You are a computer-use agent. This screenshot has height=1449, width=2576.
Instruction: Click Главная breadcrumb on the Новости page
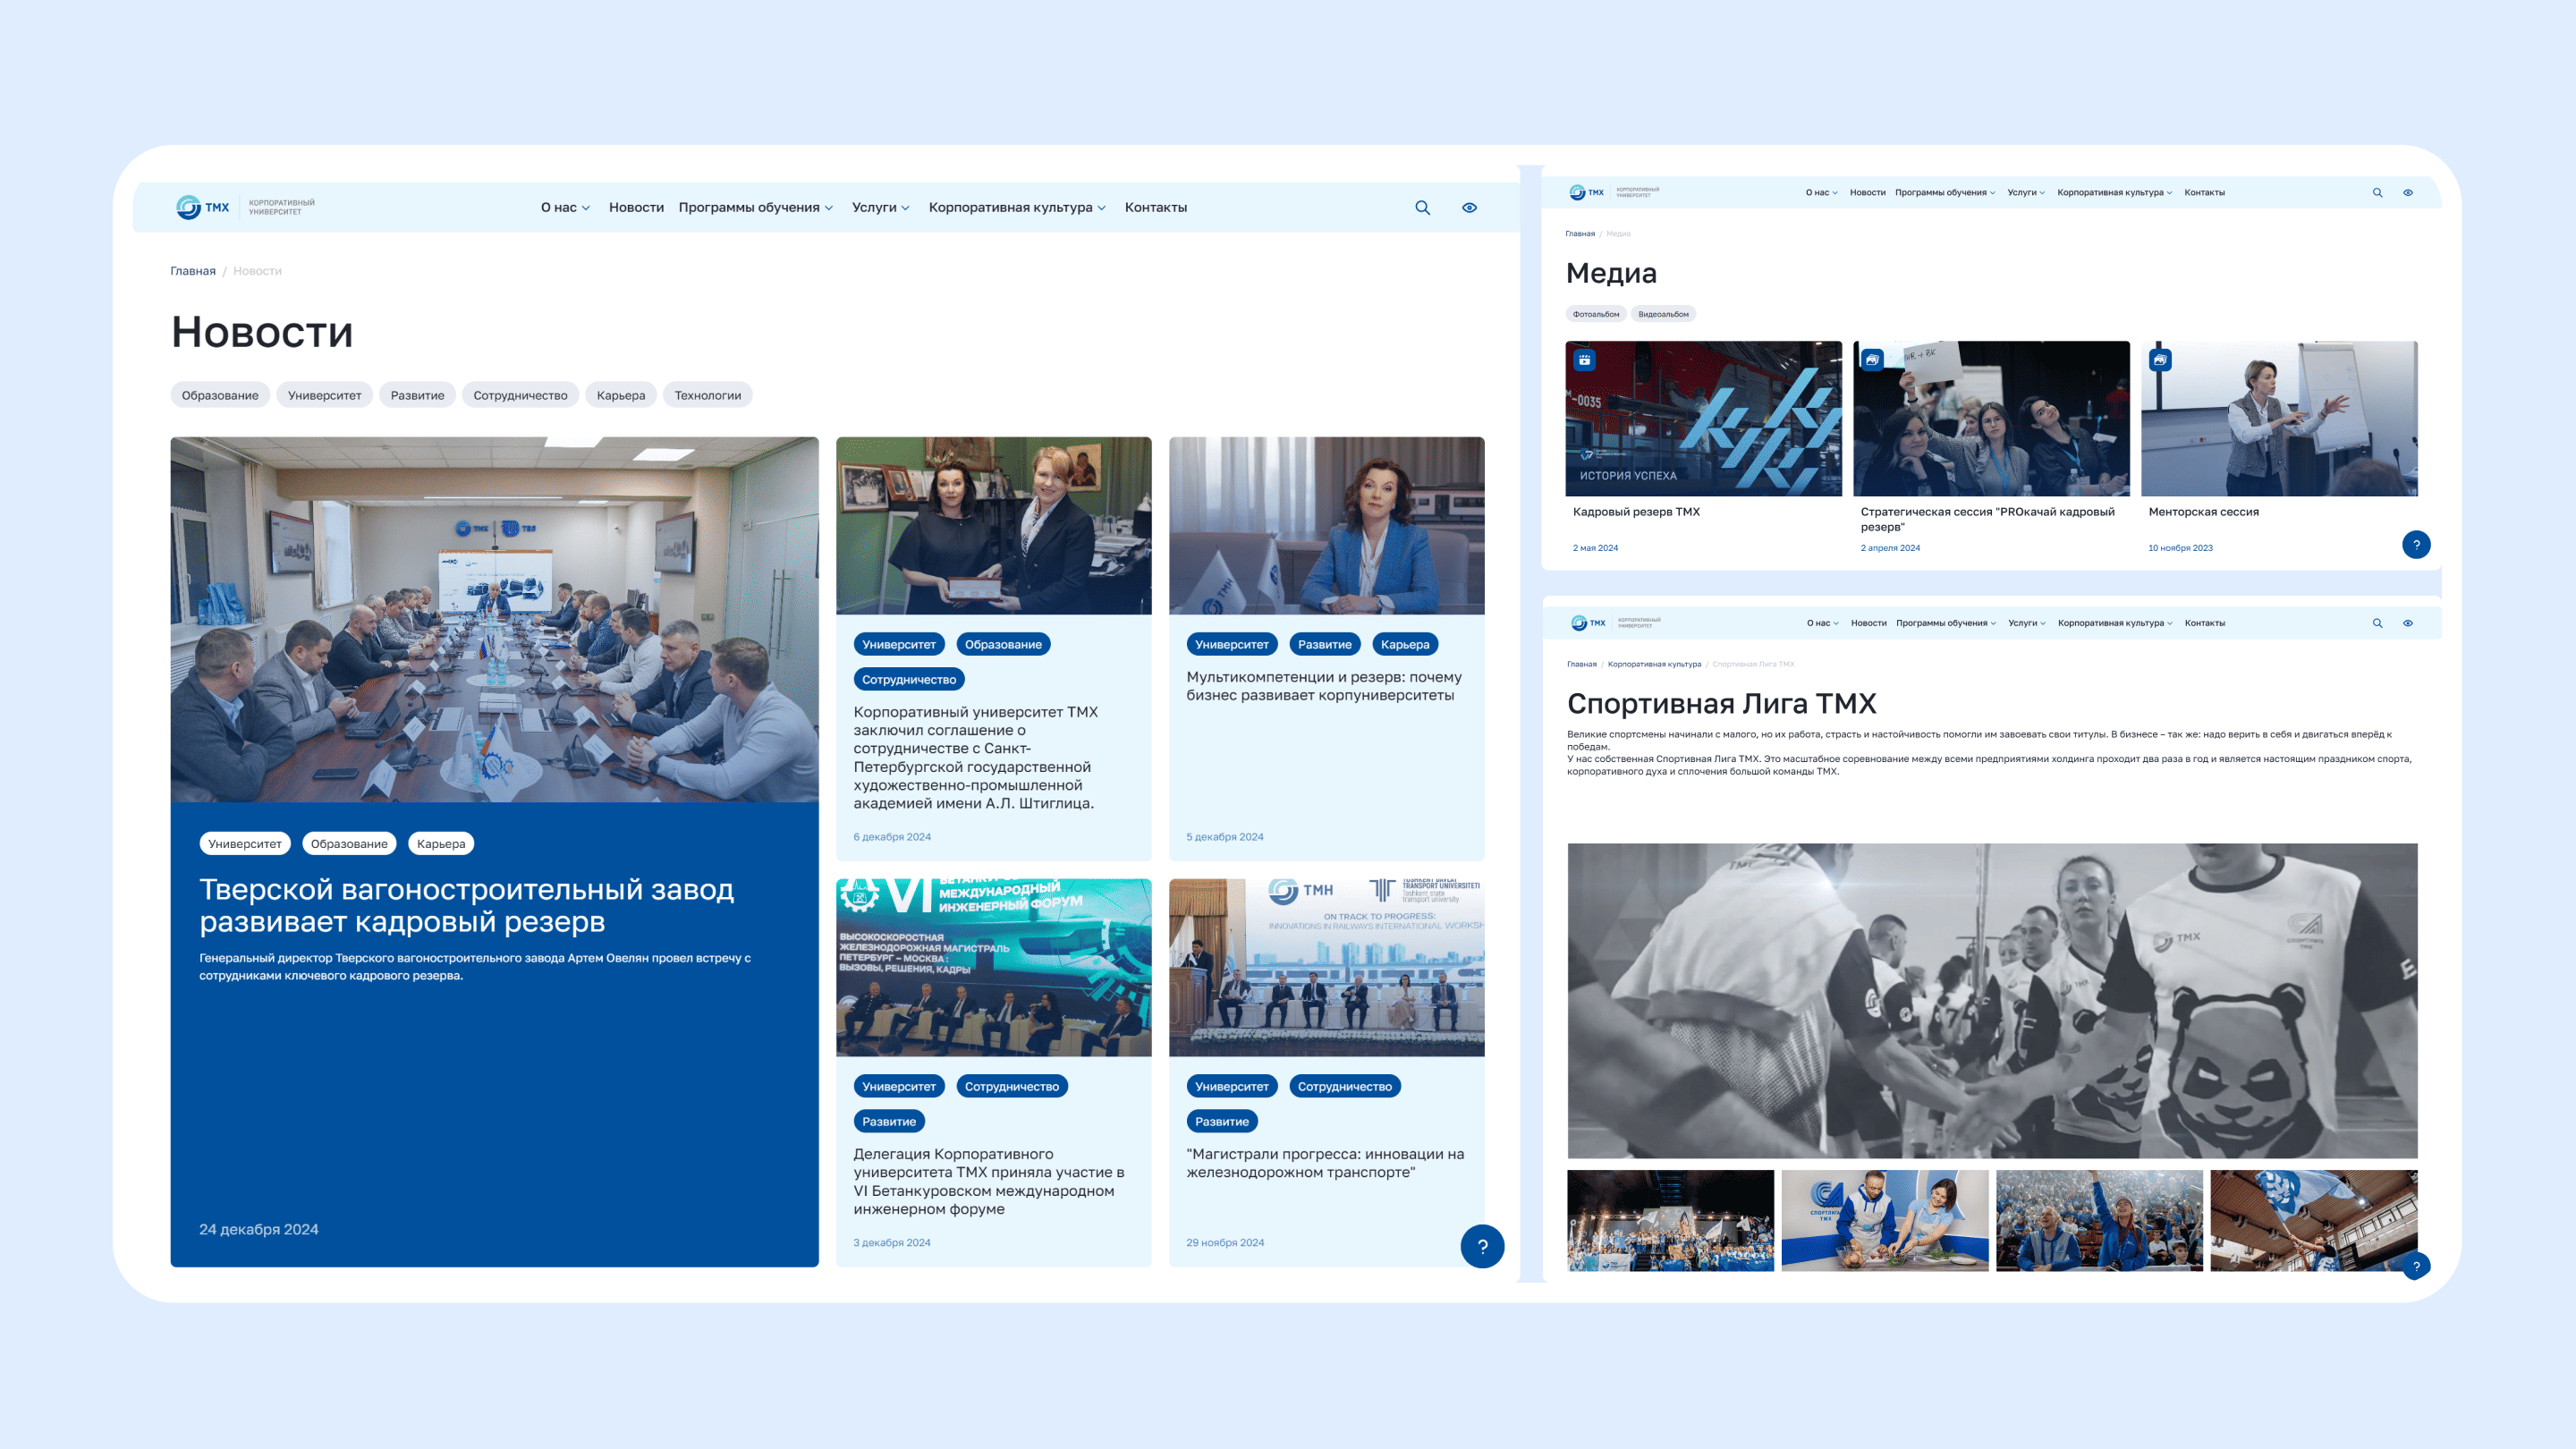click(x=193, y=271)
